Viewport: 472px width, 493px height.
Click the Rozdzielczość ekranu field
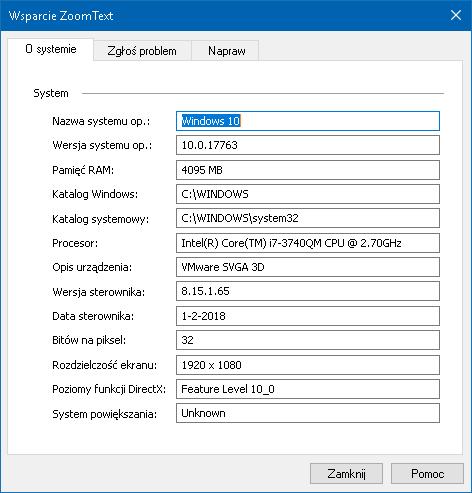click(308, 365)
